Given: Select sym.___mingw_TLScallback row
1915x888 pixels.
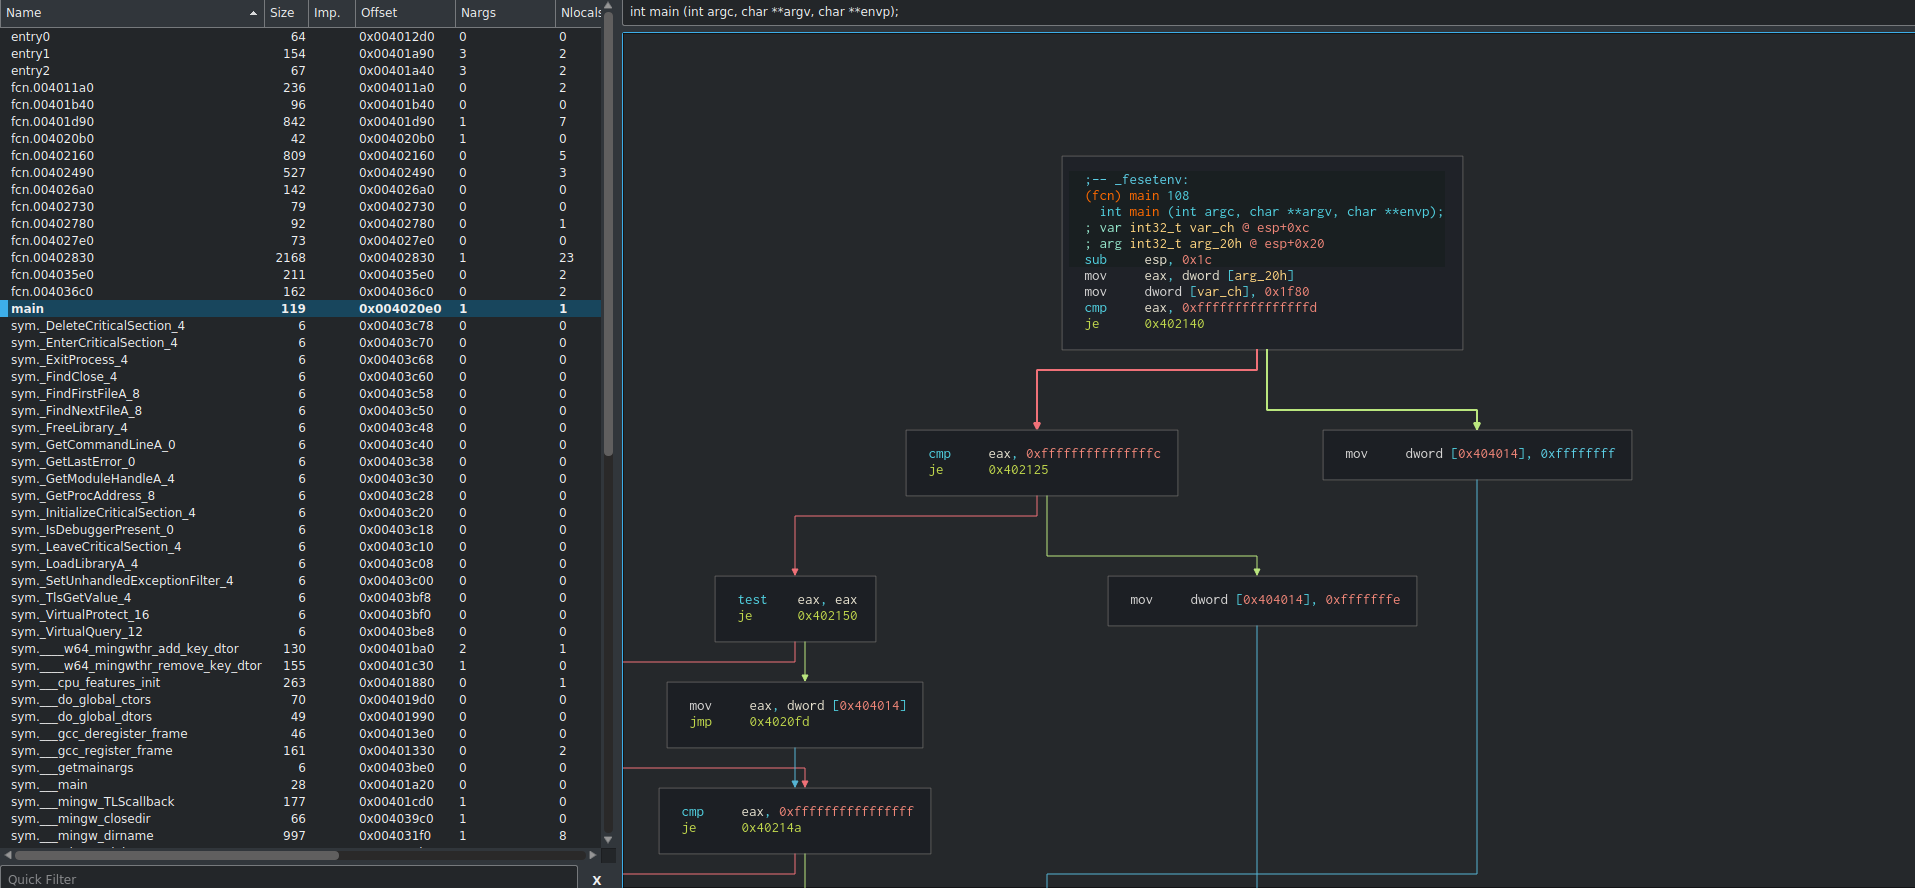Looking at the screenshot, I should [x=301, y=802].
